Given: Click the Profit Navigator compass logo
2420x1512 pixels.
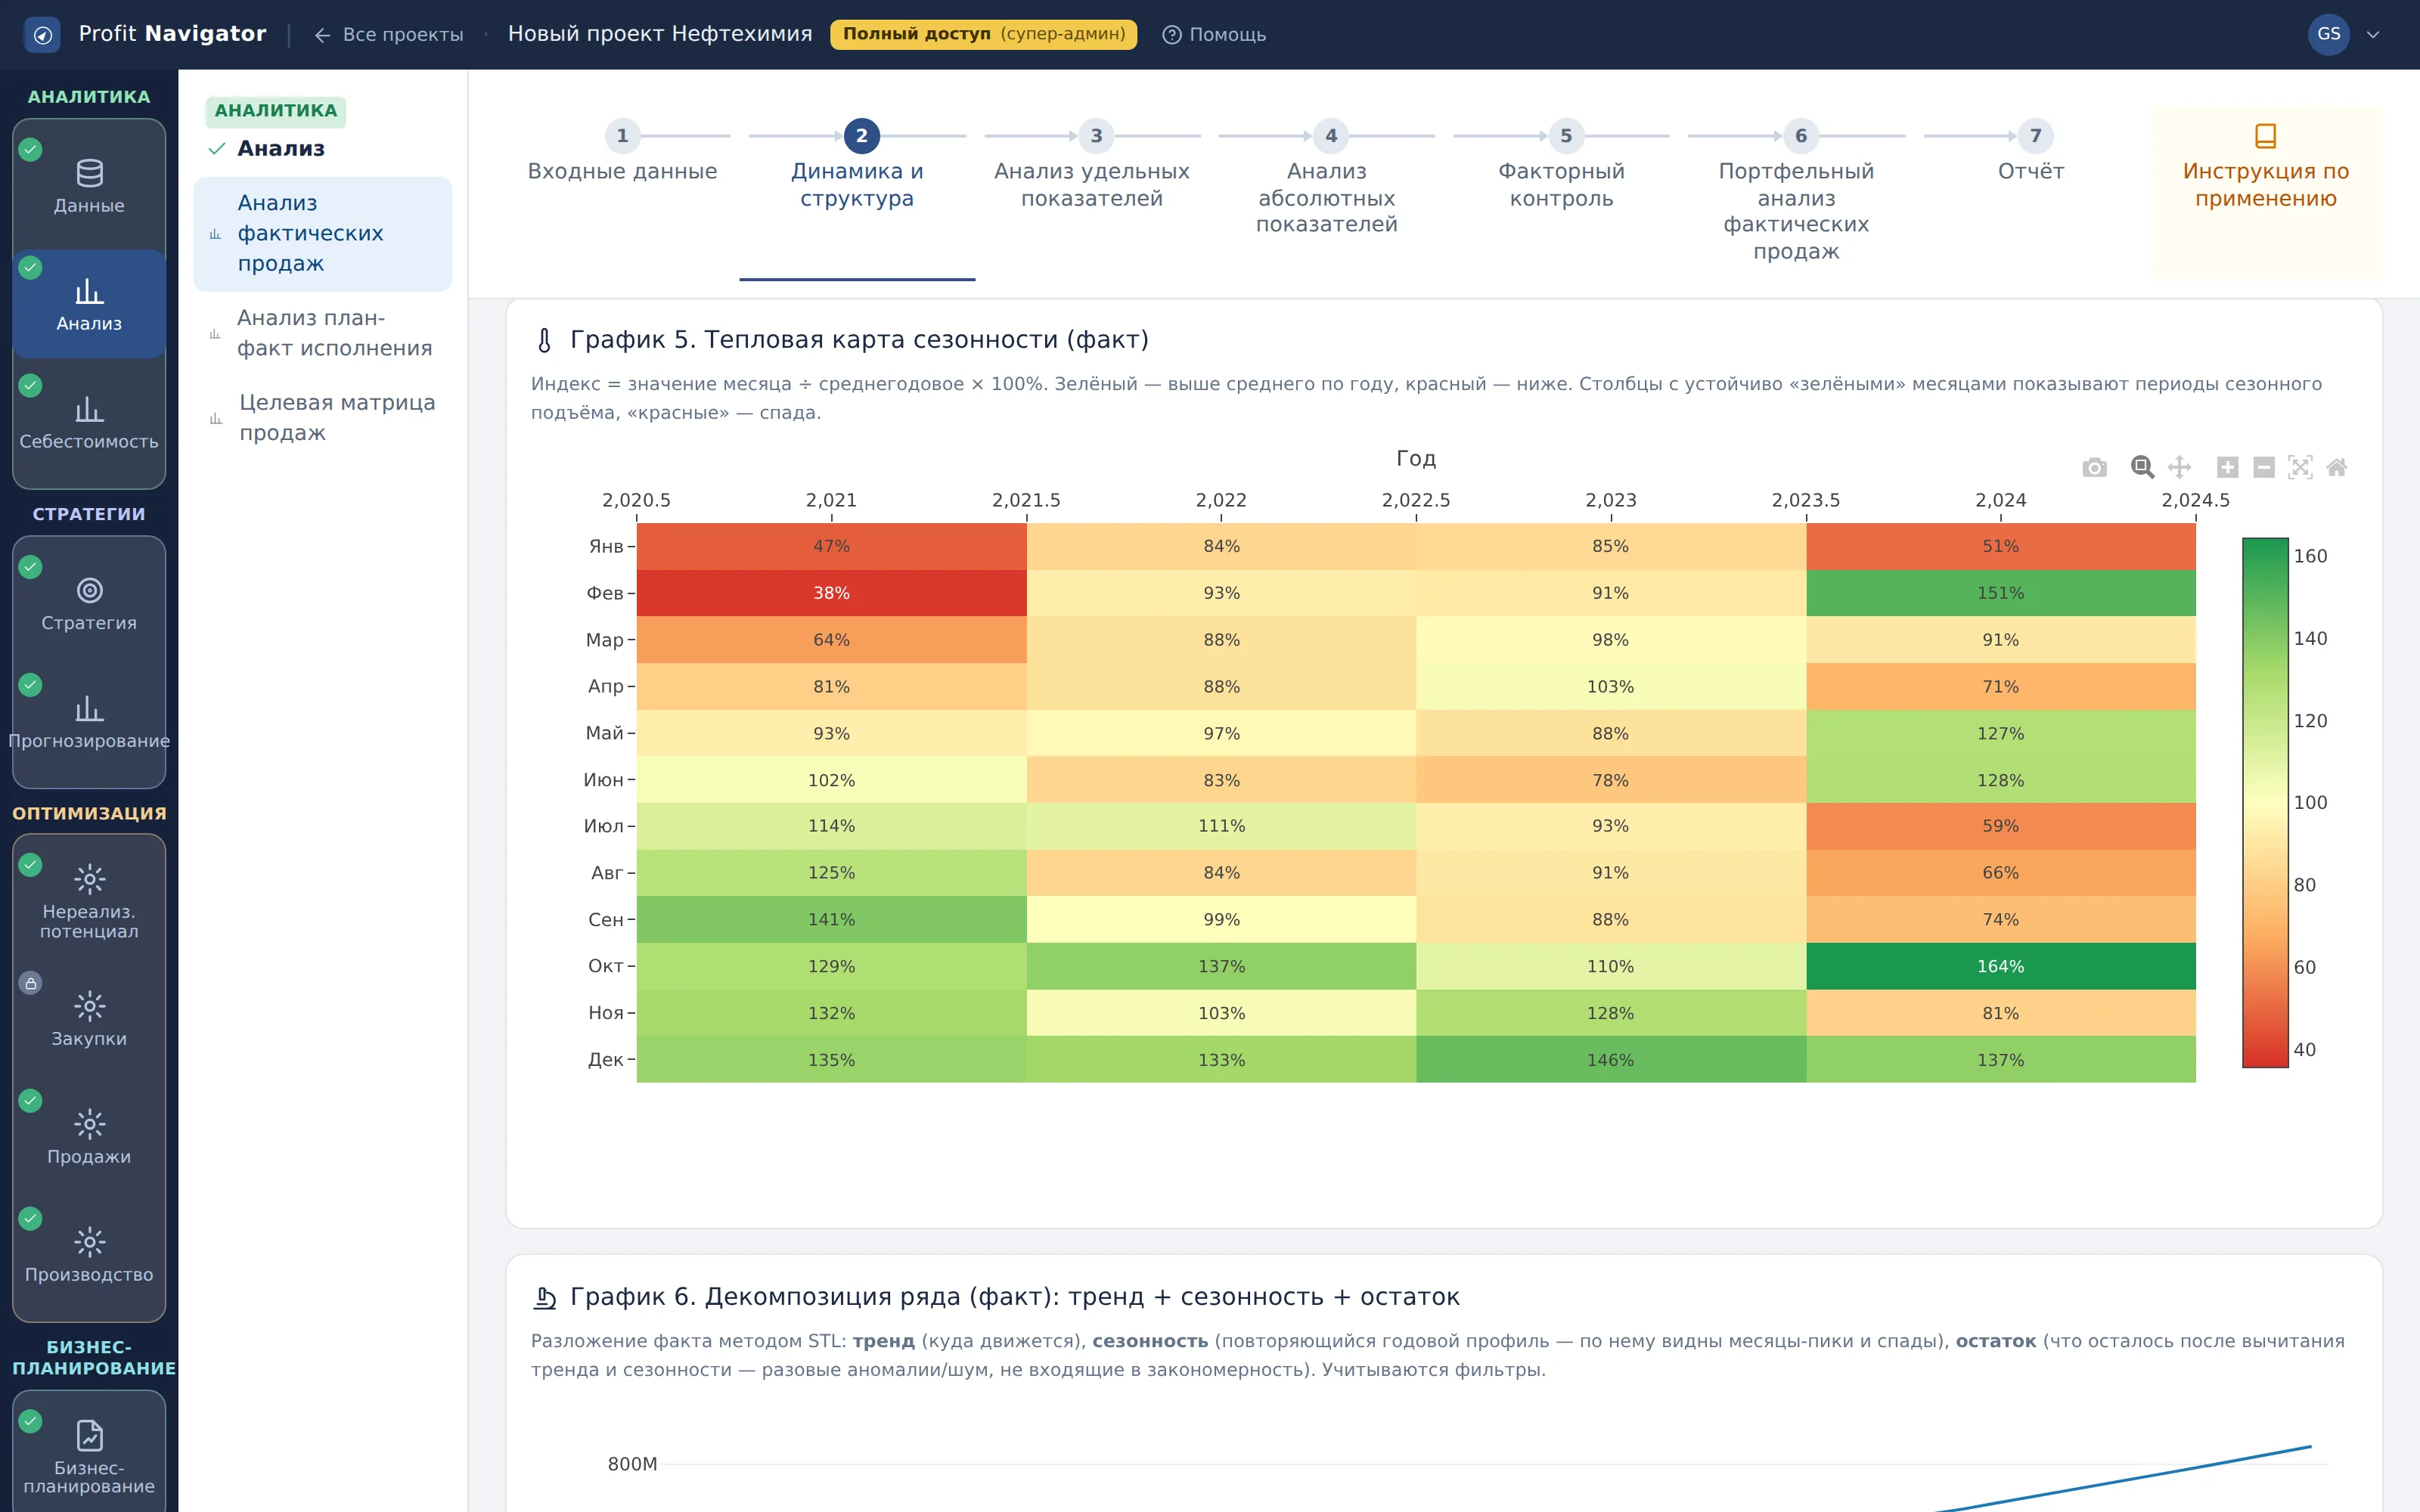Looking at the screenshot, I should tap(42, 35).
